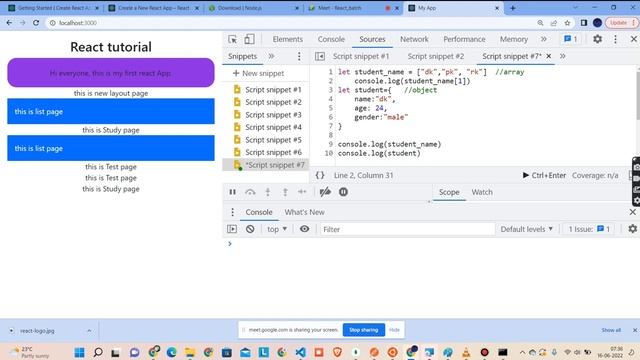Activate the inspect element picker
Screen dimensions: 640x360
(x=233, y=39)
